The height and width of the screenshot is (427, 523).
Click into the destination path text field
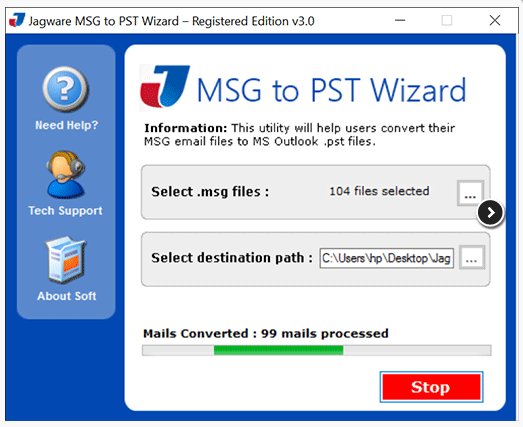click(x=387, y=258)
